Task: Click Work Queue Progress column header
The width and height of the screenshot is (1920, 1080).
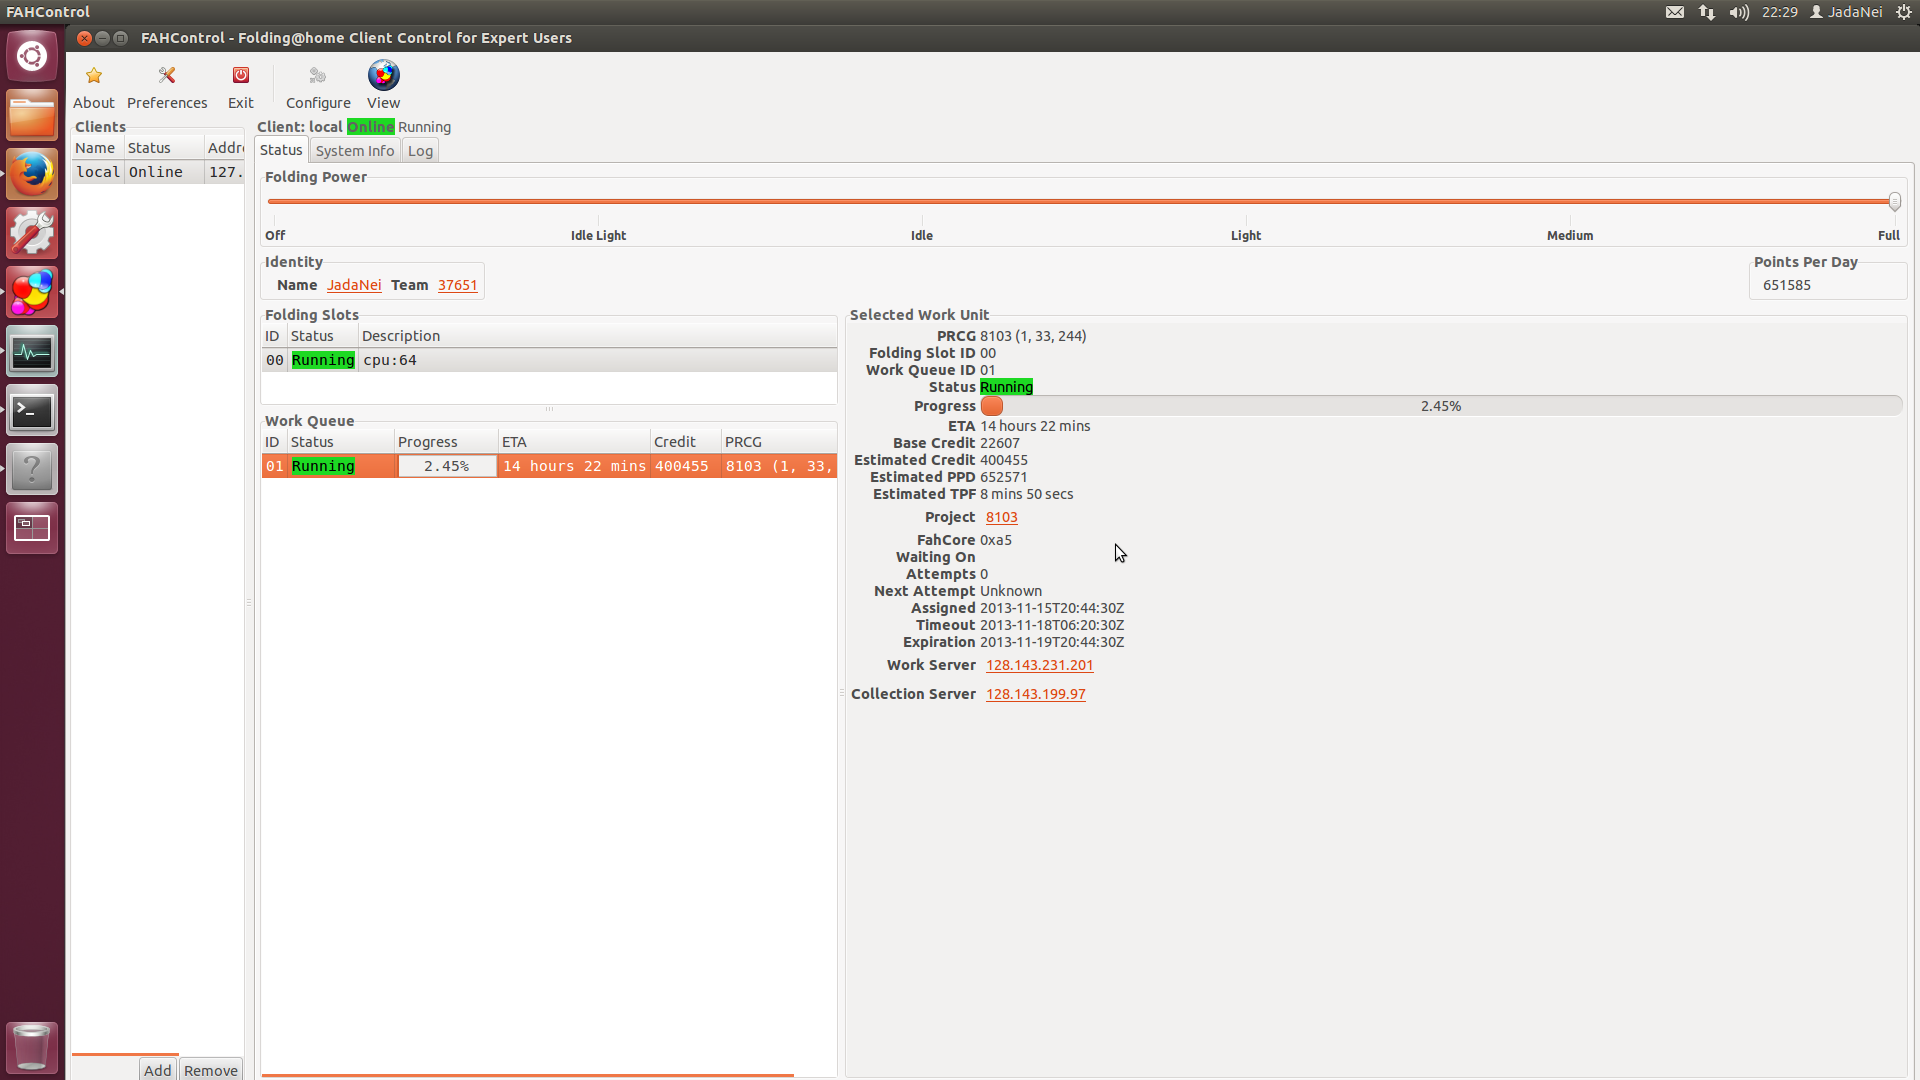Action: coord(446,442)
